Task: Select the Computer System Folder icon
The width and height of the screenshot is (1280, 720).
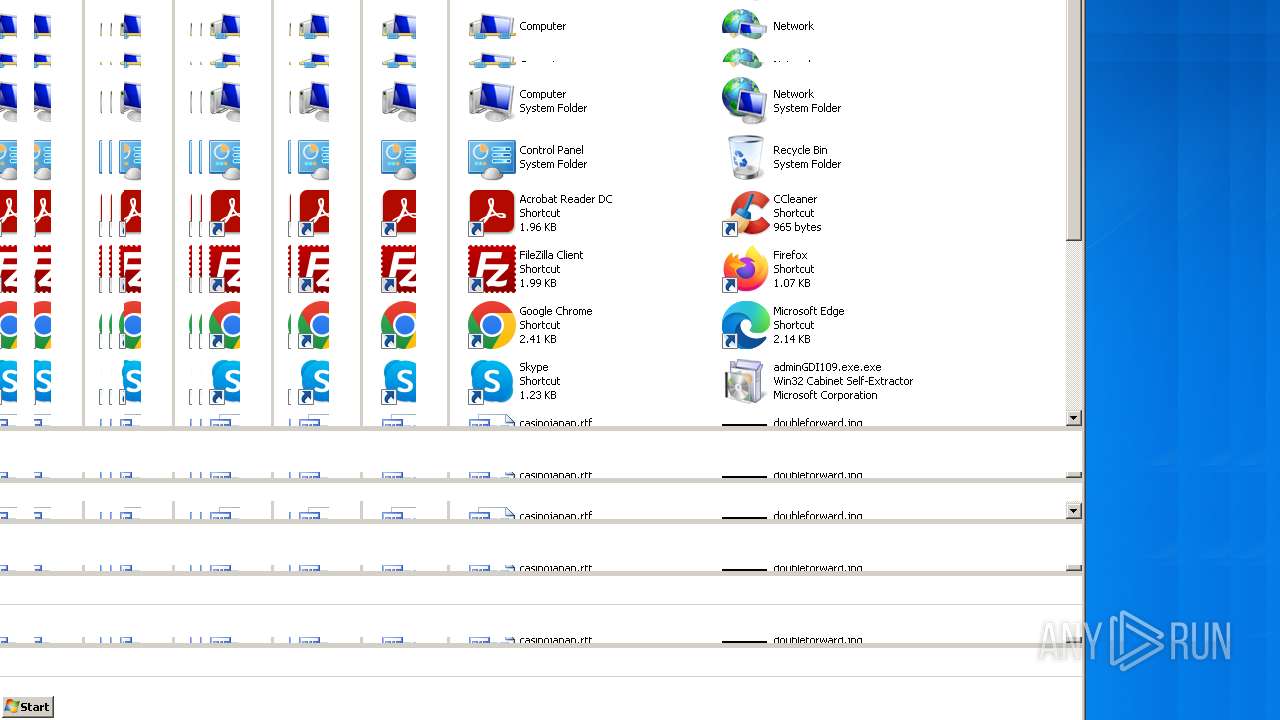Action: coord(492,101)
